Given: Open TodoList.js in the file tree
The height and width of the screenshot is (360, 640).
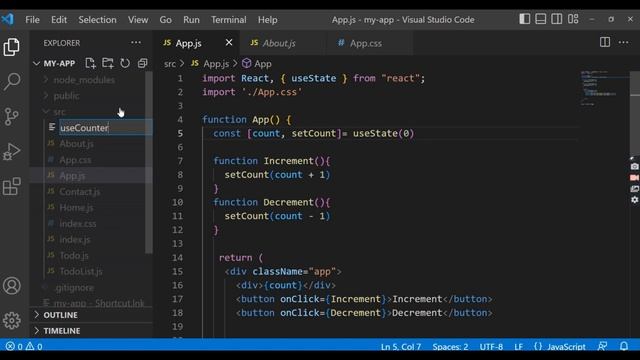Looking at the screenshot, I should tap(81, 271).
